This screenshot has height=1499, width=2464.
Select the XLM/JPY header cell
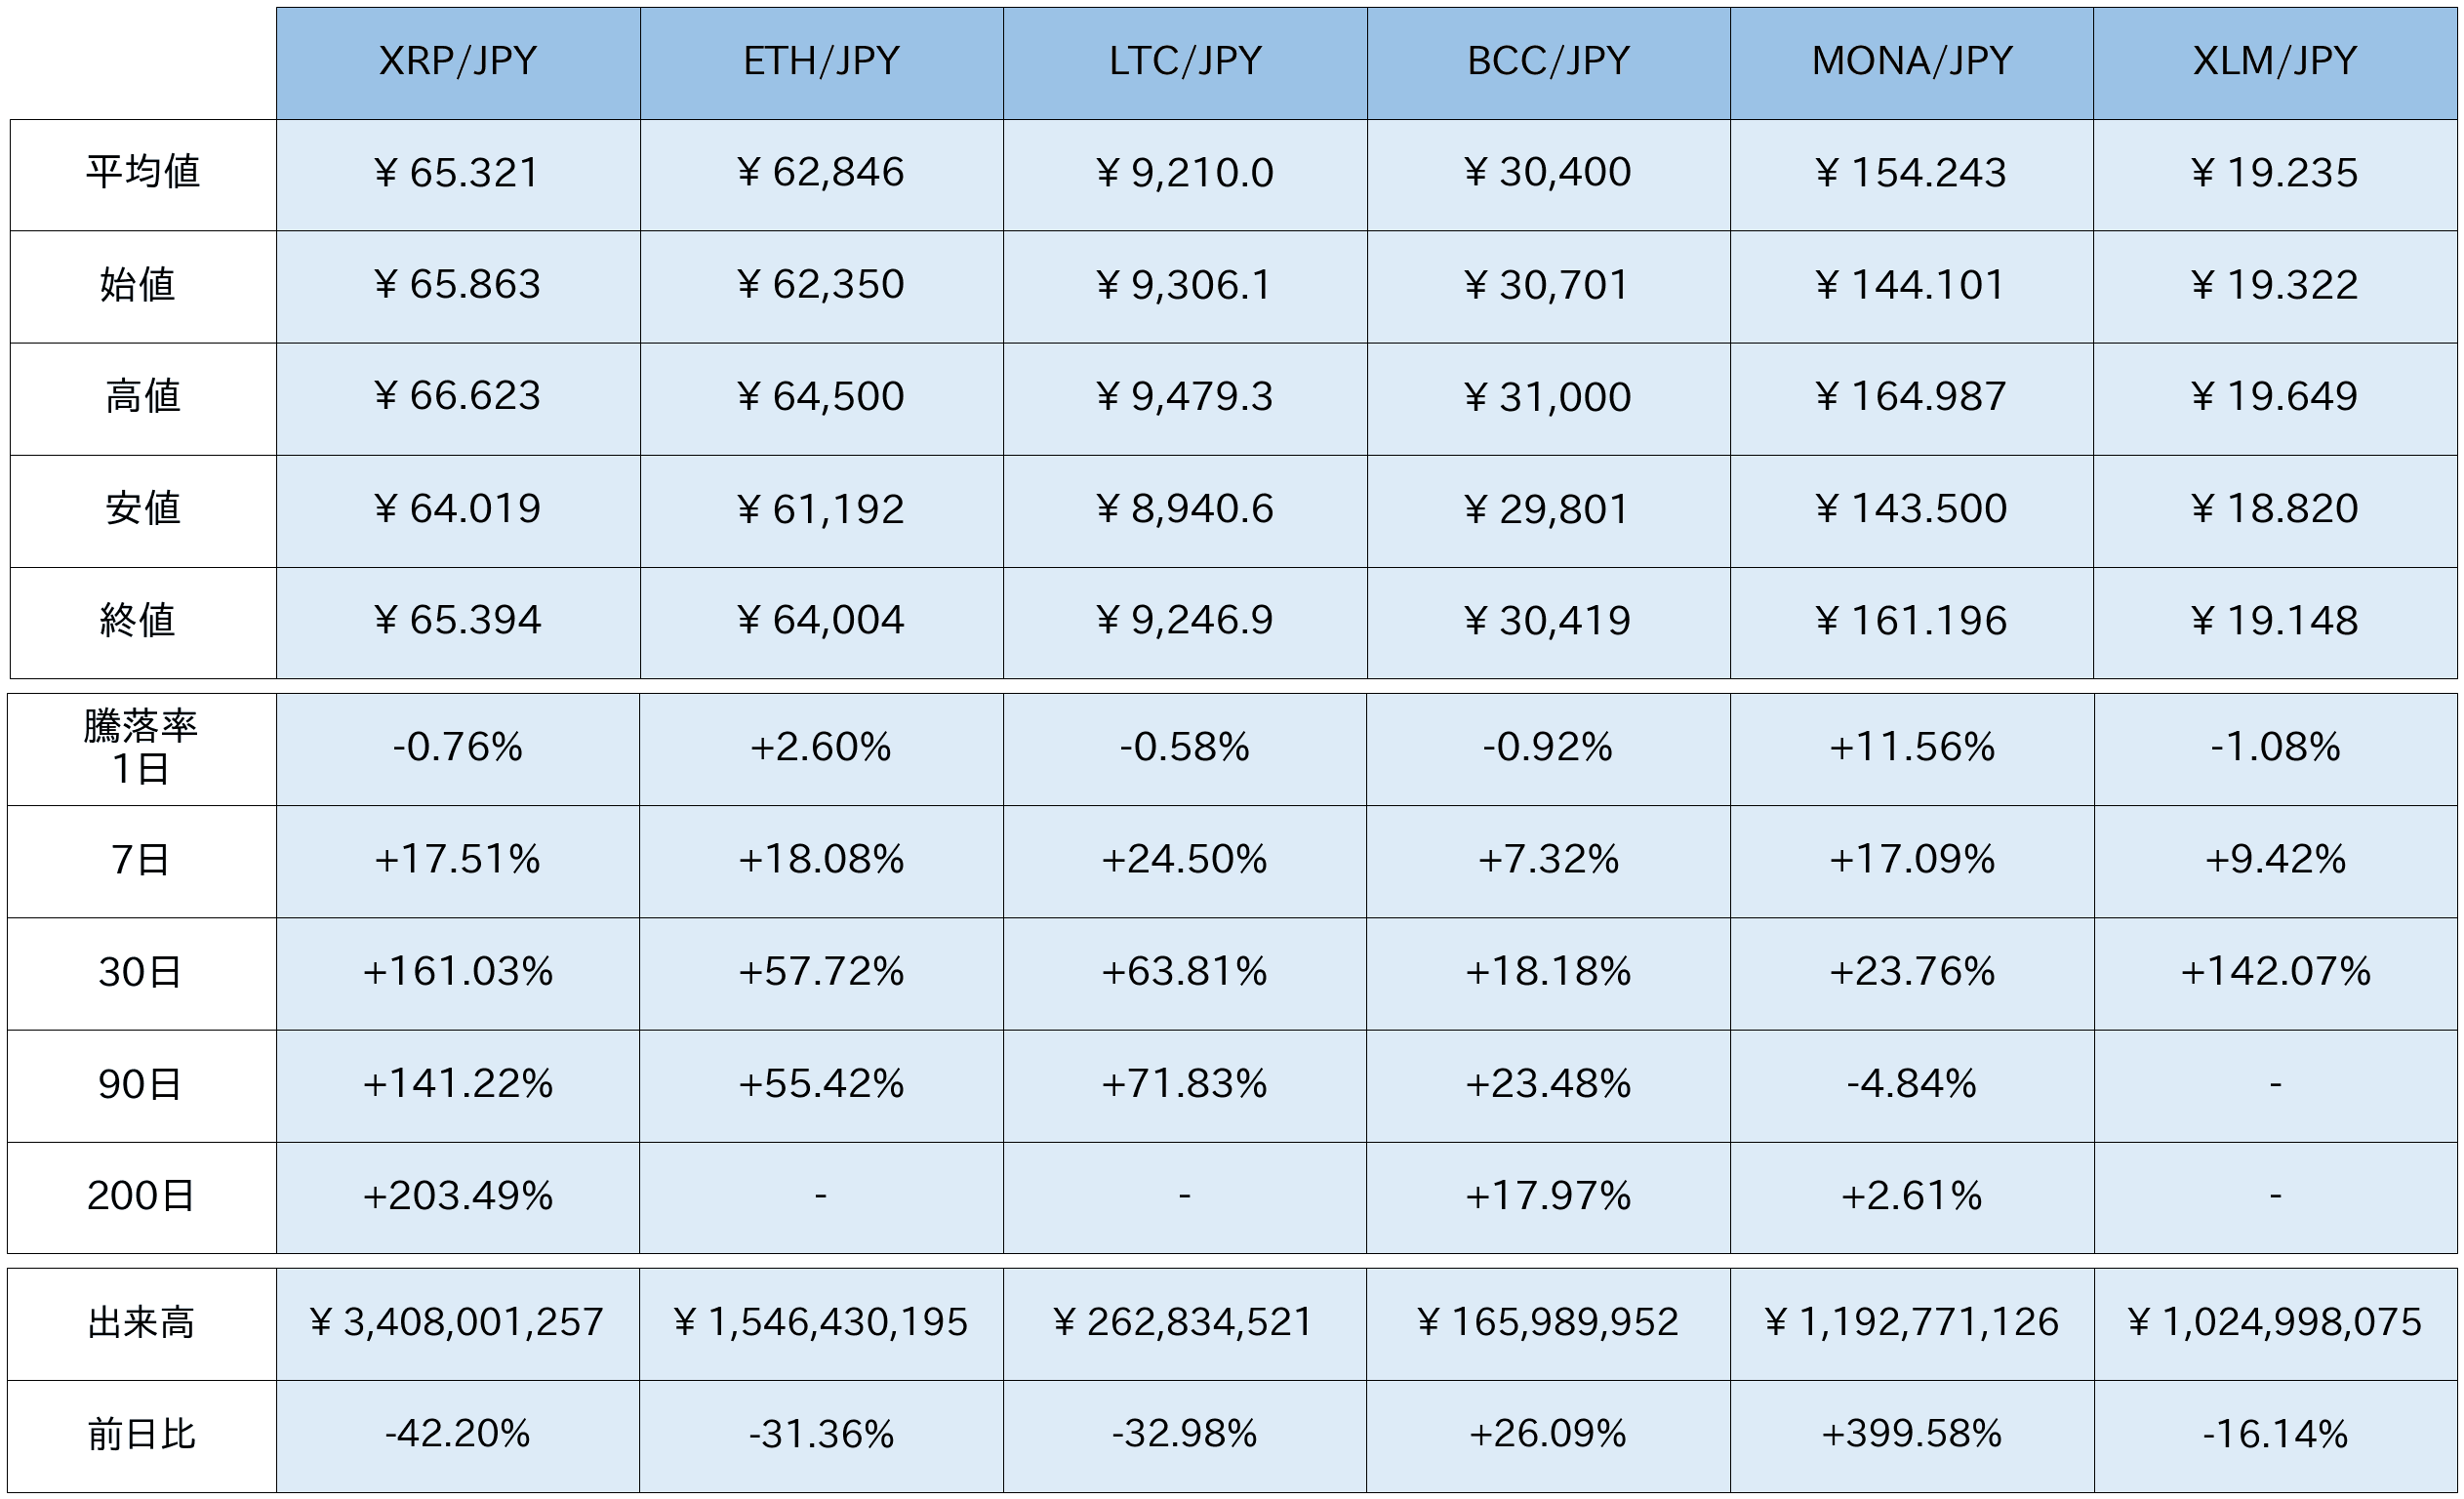(2275, 62)
